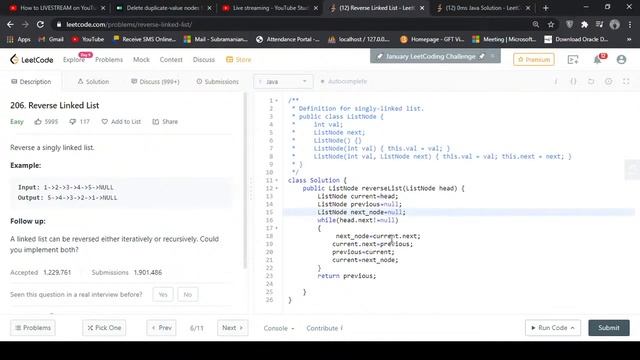Open a new browser tab
The height and width of the screenshot is (360, 640).
tap(545, 8)
